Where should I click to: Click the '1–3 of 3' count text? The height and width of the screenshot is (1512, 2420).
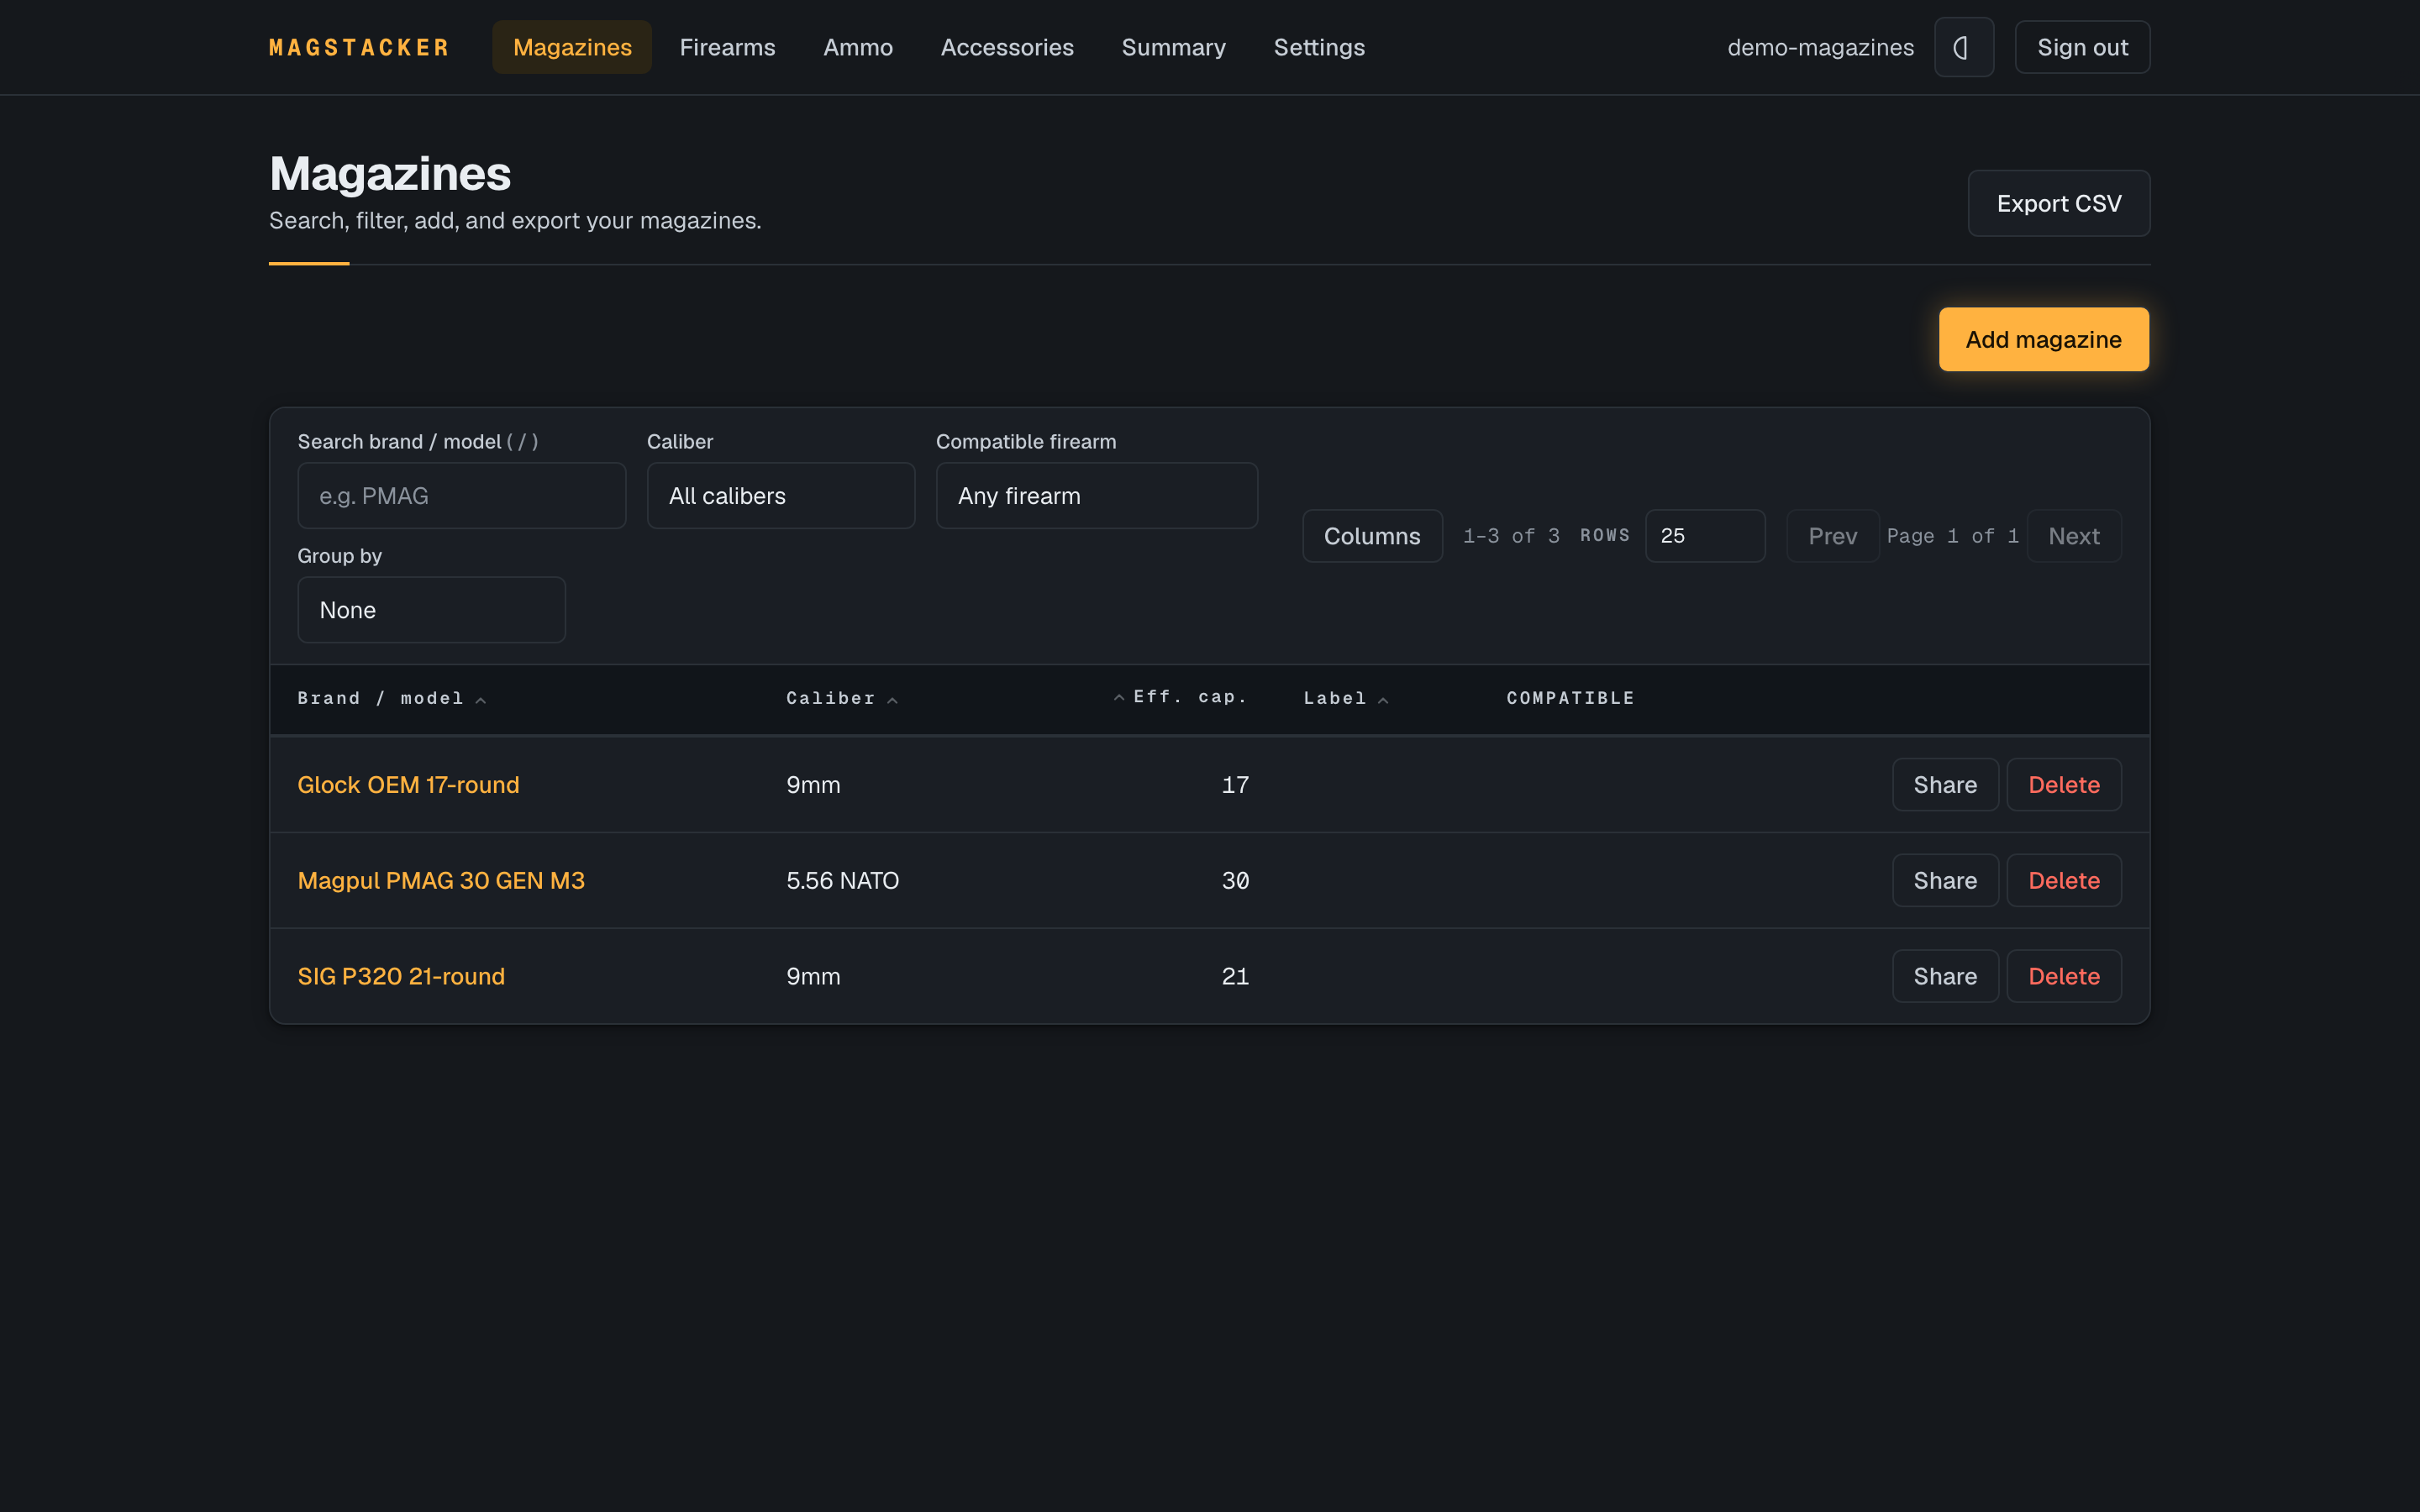(1511, 536)
